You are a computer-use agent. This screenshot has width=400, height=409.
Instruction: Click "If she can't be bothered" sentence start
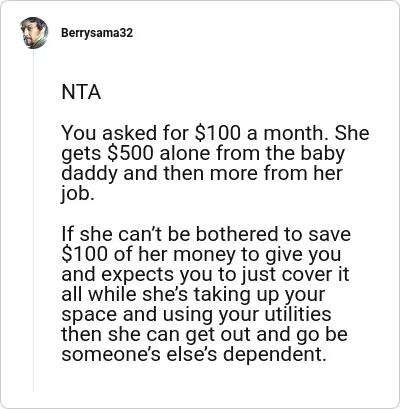[x=170, y=234]
